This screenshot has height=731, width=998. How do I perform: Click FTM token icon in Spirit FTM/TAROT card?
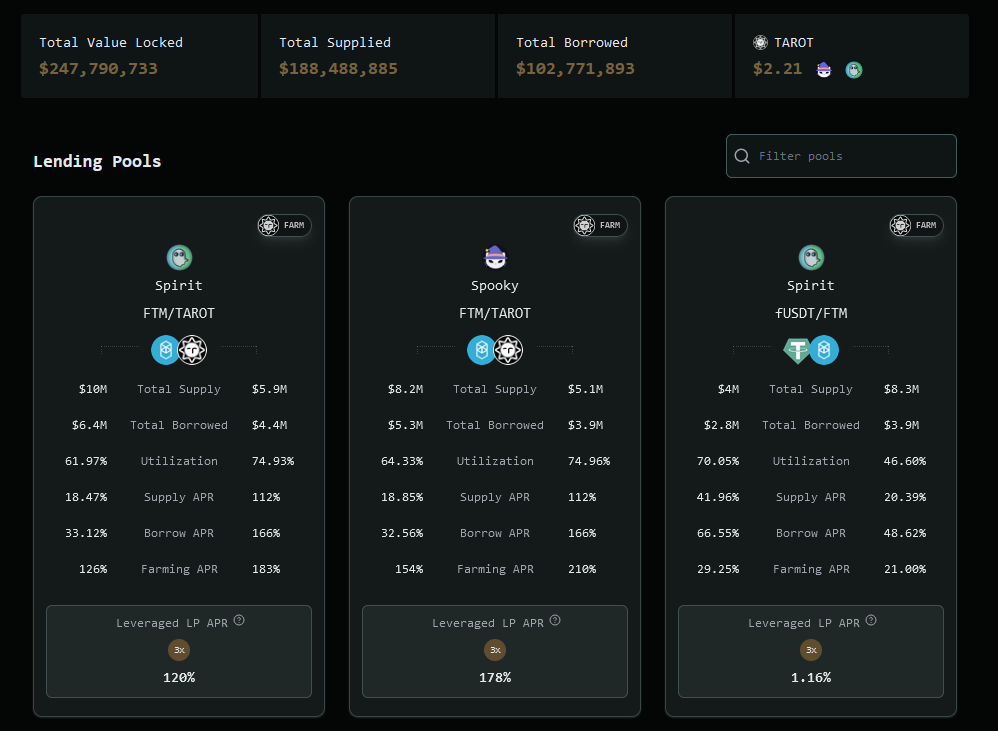coord(165,350)
